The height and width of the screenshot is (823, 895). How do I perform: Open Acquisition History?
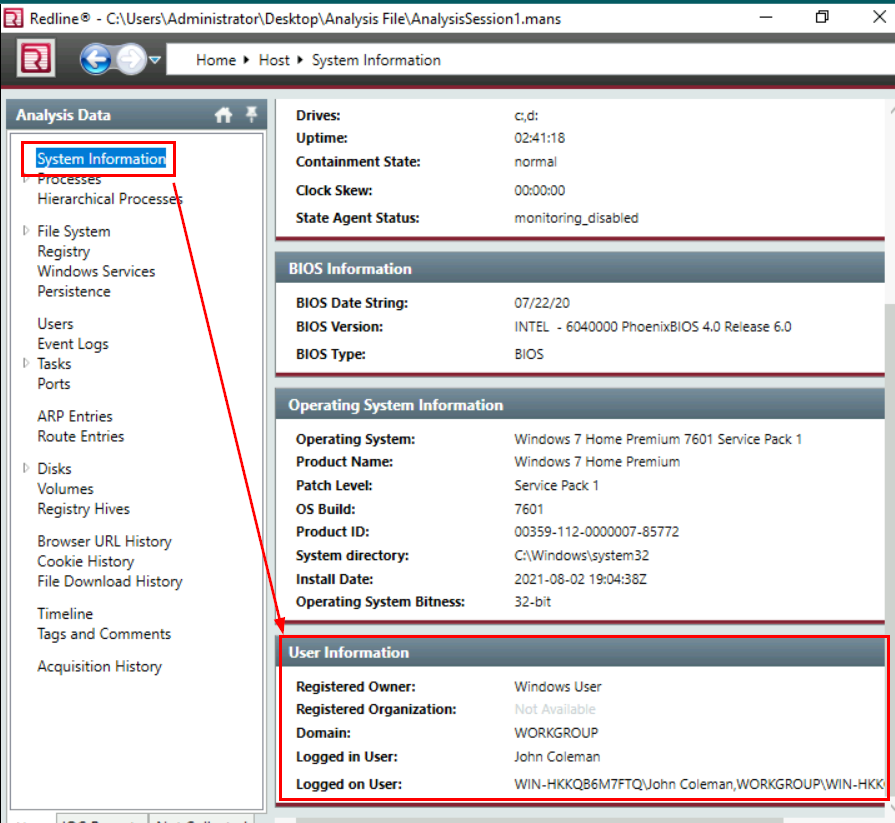[99, 667]
